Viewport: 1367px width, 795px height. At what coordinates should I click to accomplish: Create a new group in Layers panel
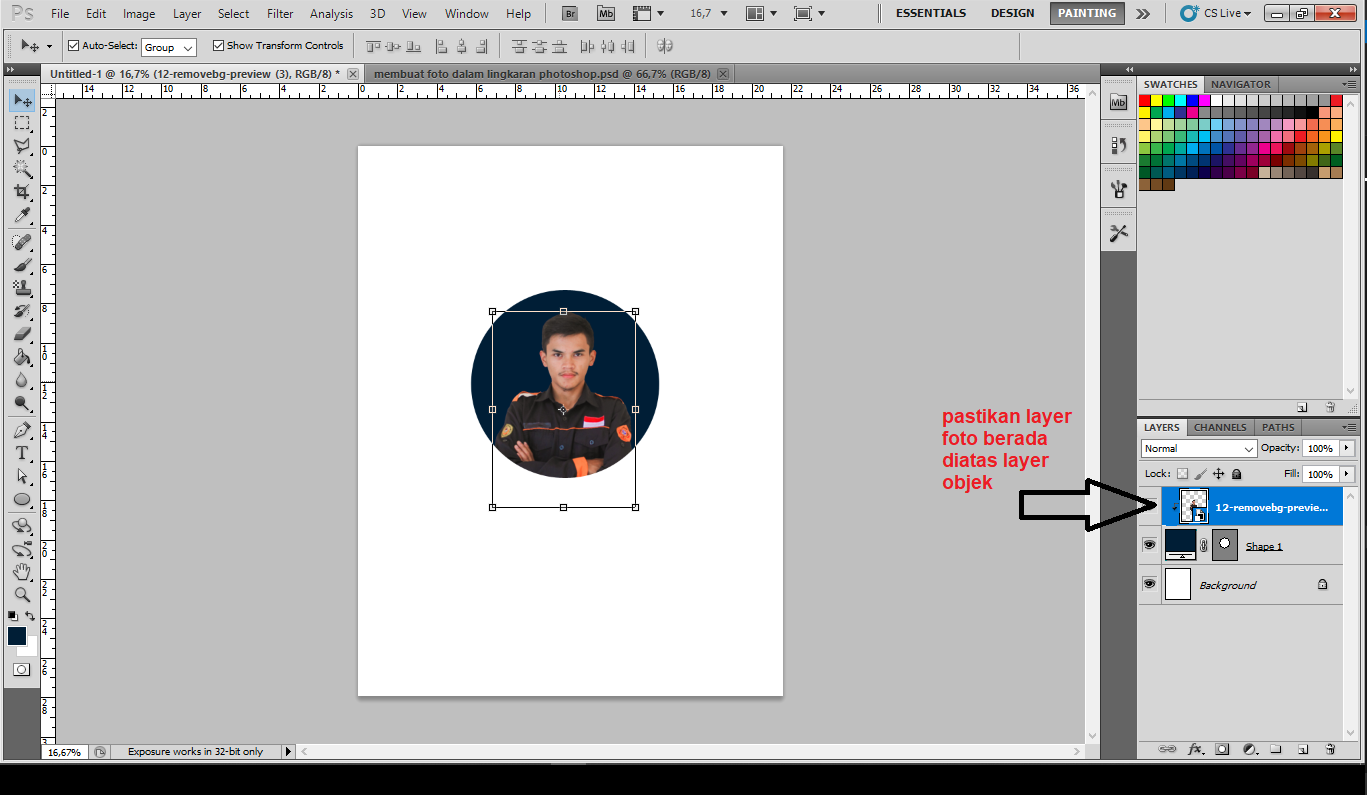[x=1276, y=748]
